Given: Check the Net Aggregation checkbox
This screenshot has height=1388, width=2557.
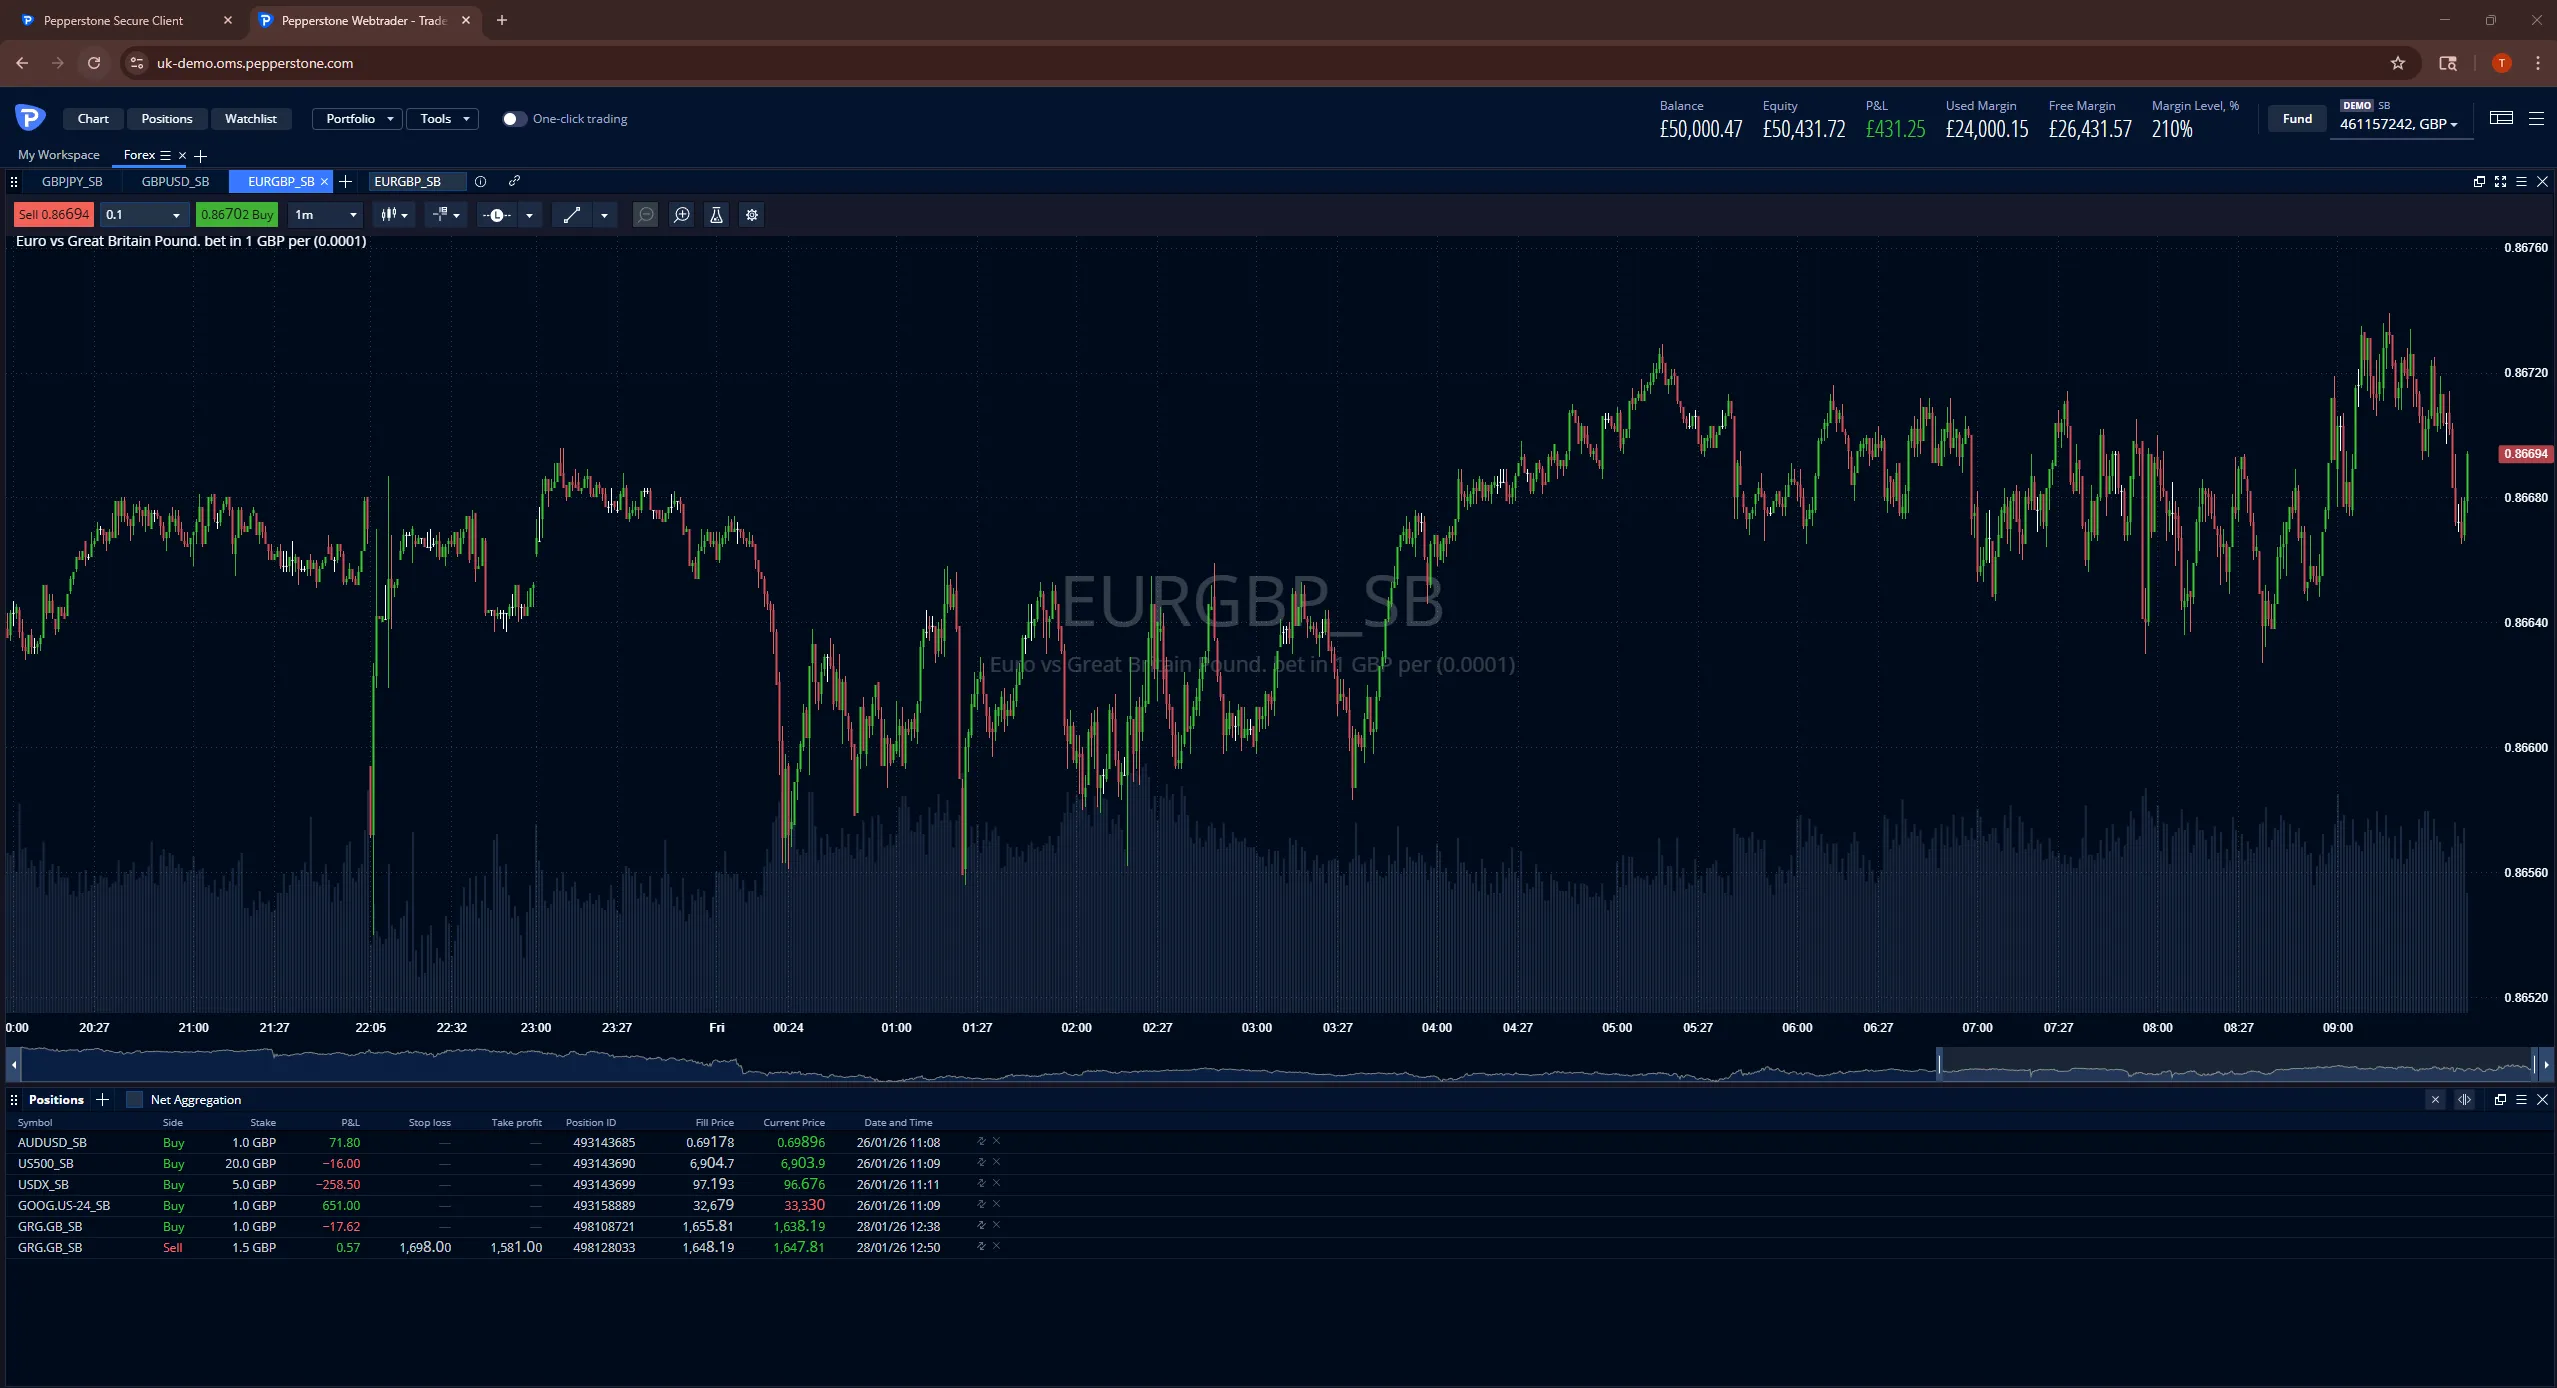Looking at the screenshot, I should [133, 1099].
